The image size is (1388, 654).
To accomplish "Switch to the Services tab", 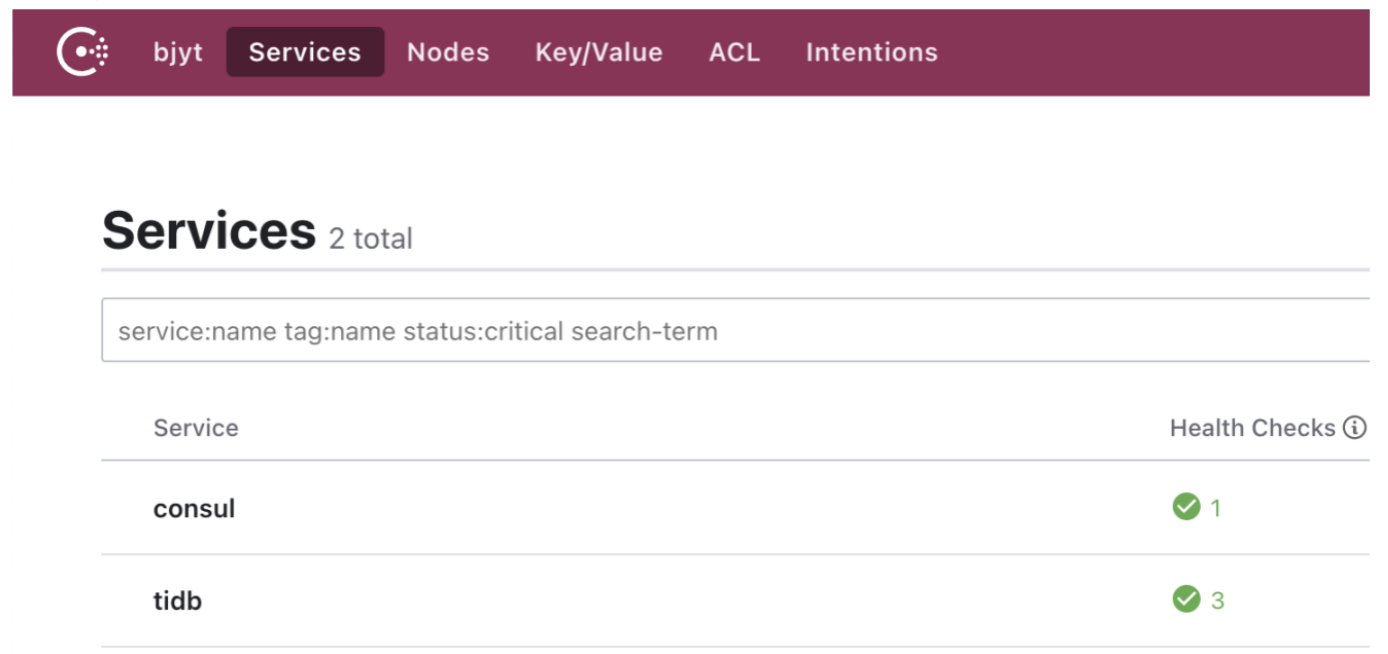I will (305, 52).
